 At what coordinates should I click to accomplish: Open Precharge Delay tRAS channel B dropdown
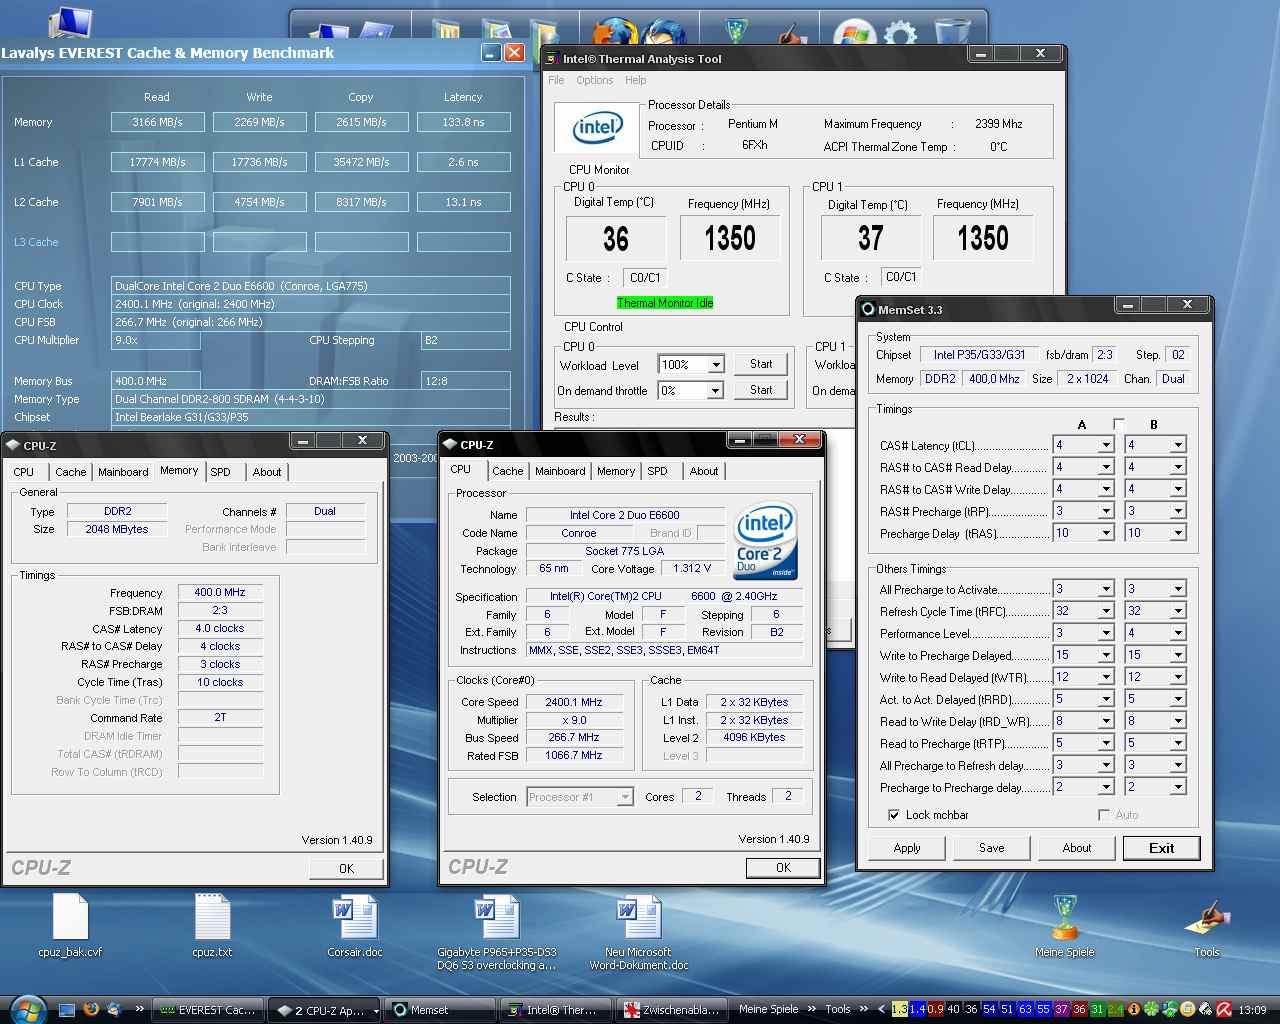(x=1178, y=533)
